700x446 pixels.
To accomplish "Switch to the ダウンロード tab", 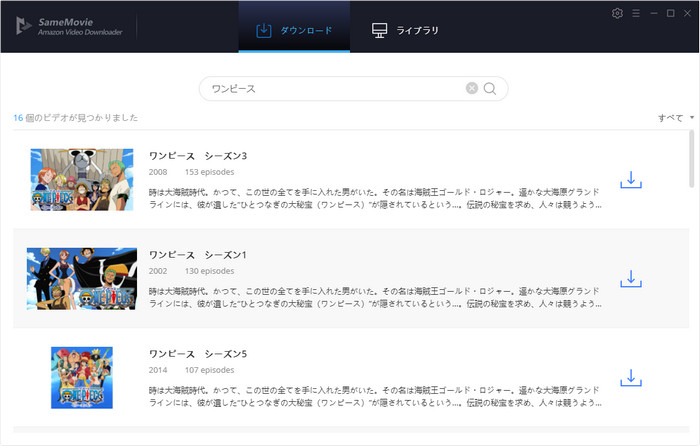I will tap(294, 27).
